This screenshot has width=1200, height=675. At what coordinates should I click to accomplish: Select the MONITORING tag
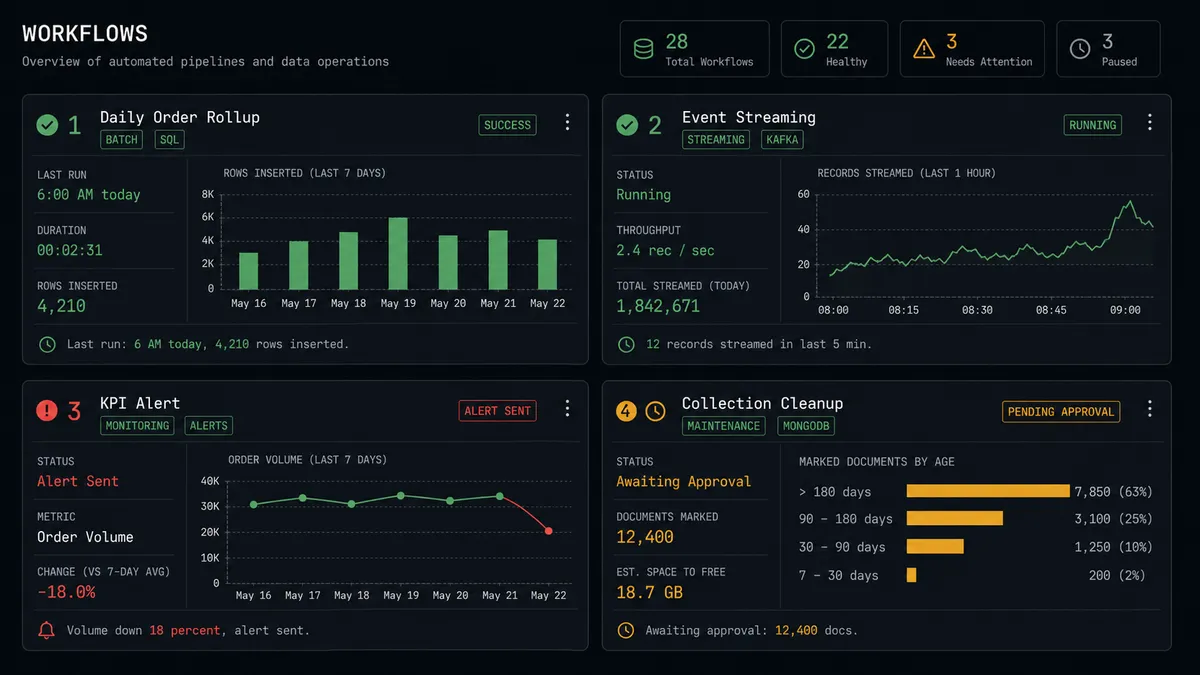click(137, 426)
